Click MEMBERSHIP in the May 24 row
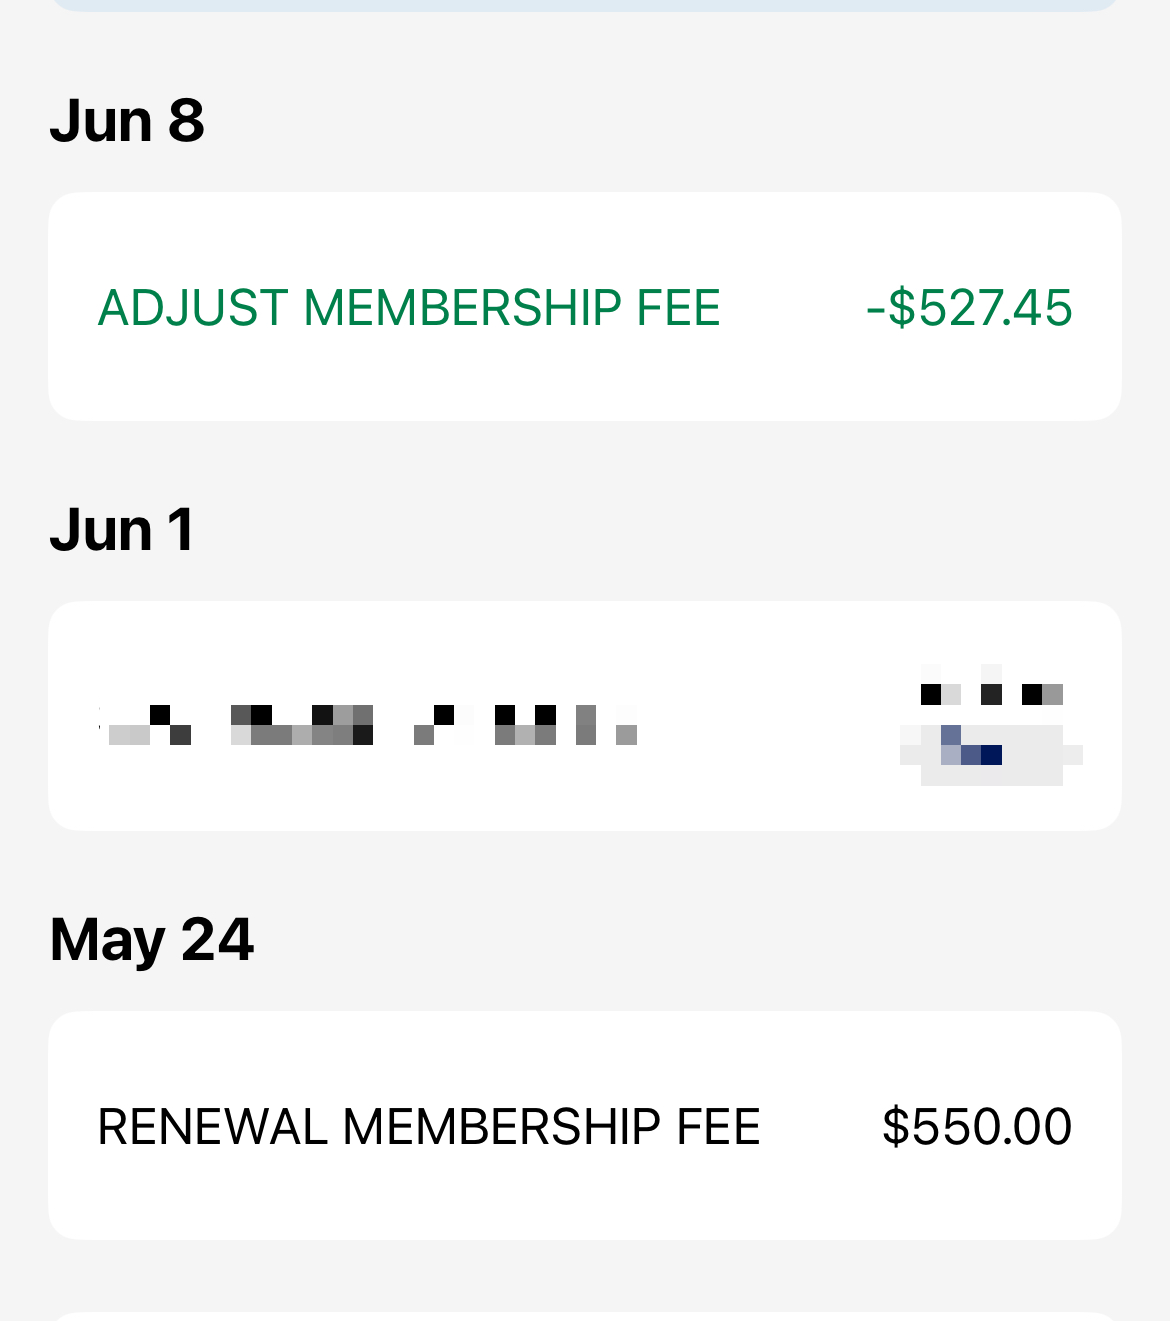 pyautogui.click(x=501, y=1127)
